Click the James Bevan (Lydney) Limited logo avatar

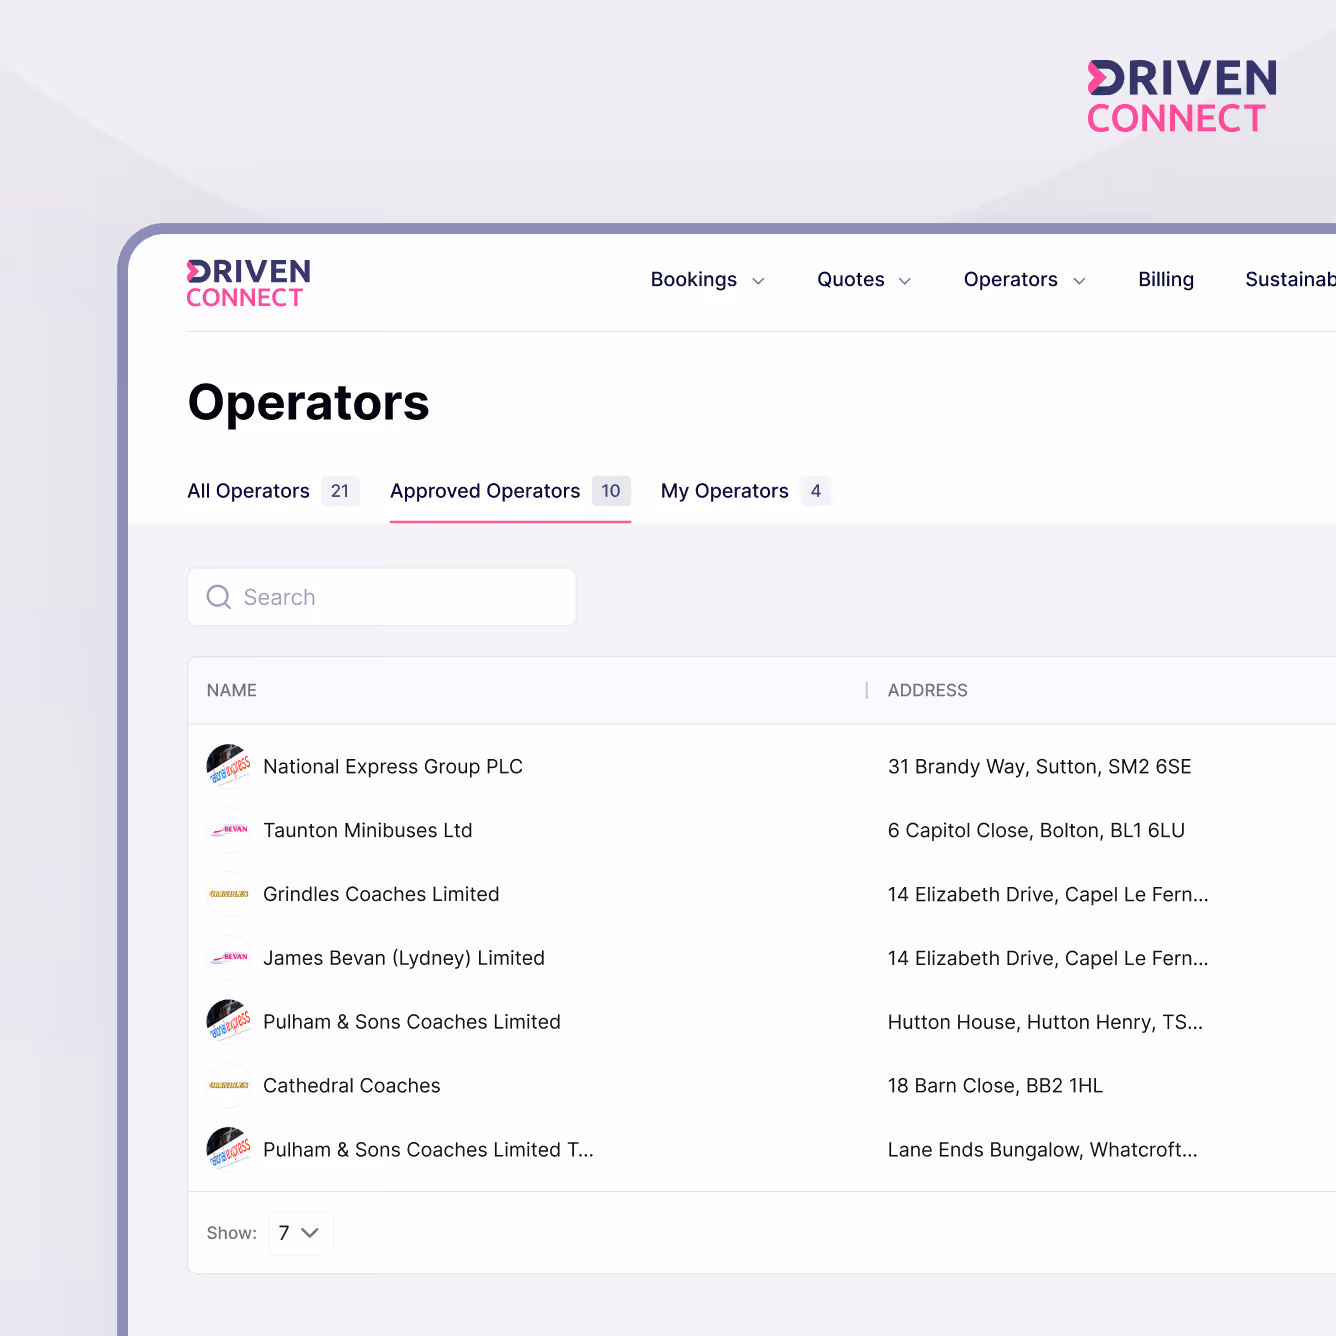click(x=229, y=958)
